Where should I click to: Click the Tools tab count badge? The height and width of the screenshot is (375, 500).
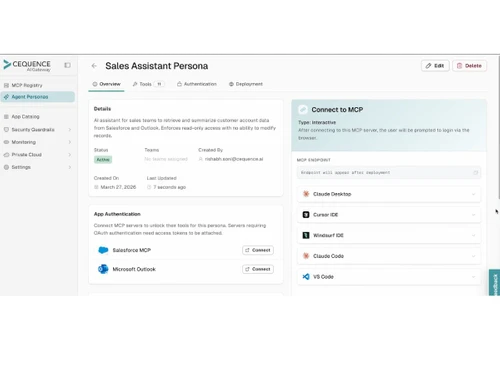pyautogui.click(x=159, y=84)
